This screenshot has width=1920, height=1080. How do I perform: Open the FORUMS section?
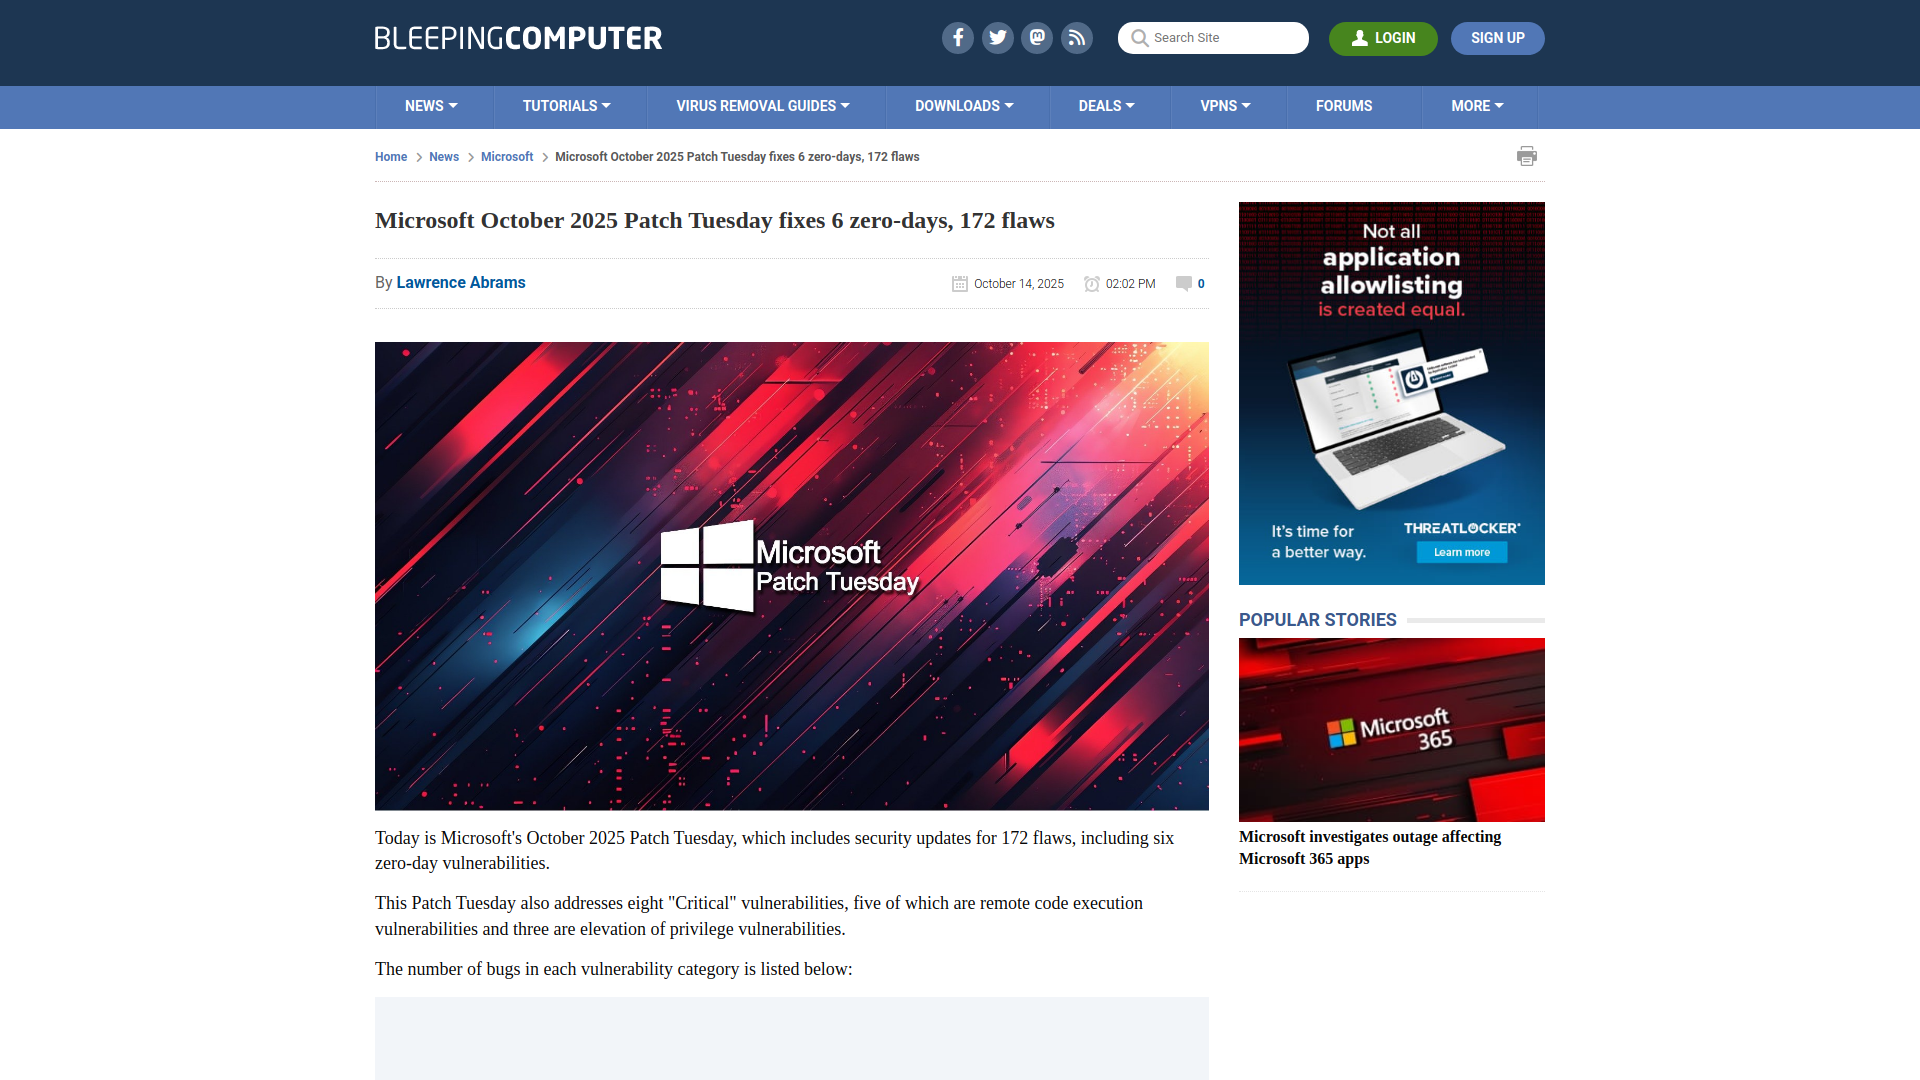click(1344, 106)
